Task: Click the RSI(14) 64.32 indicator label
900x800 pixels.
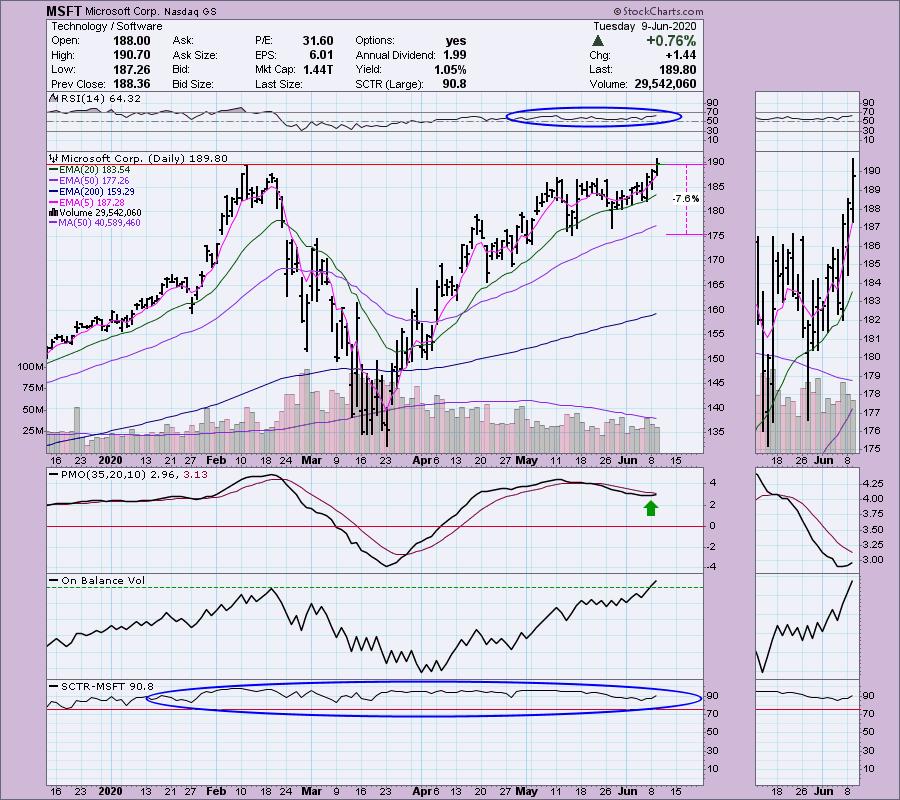Action: click(x=95, y=99)
